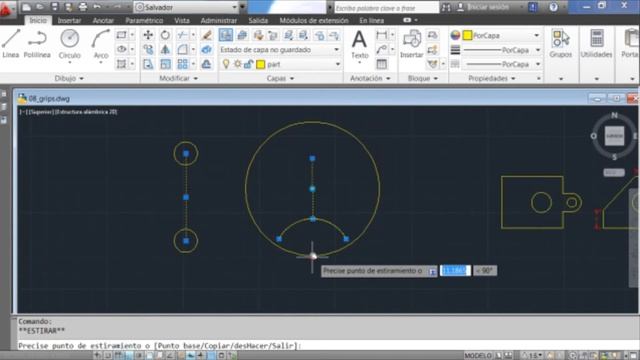640x360 pixels.
Task: Click the command line prompt input
Action: pyautogui.click(x=327, y=346)
